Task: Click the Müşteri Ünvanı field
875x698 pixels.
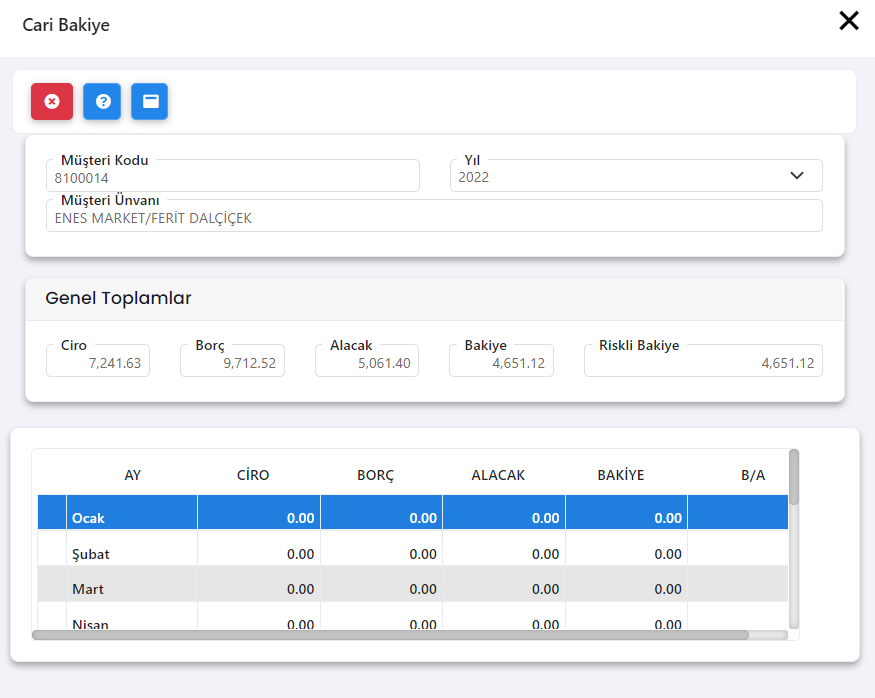Action: [x=434, y=217]
